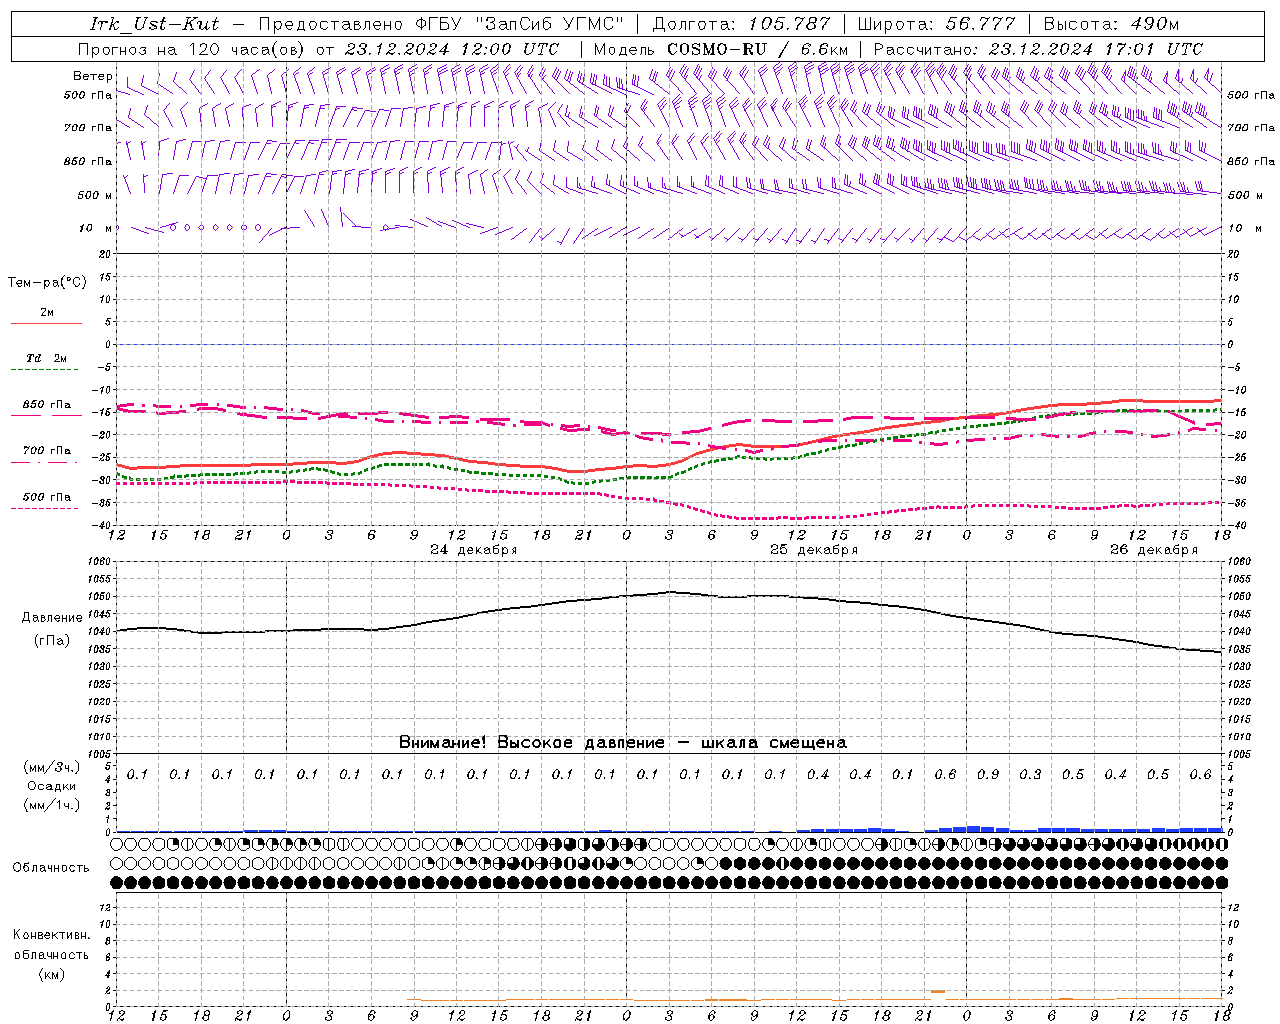Click the COSMO-RU model name
Image resolution: width=1280 pixels, height=1024 pixels.
(716, 49)
